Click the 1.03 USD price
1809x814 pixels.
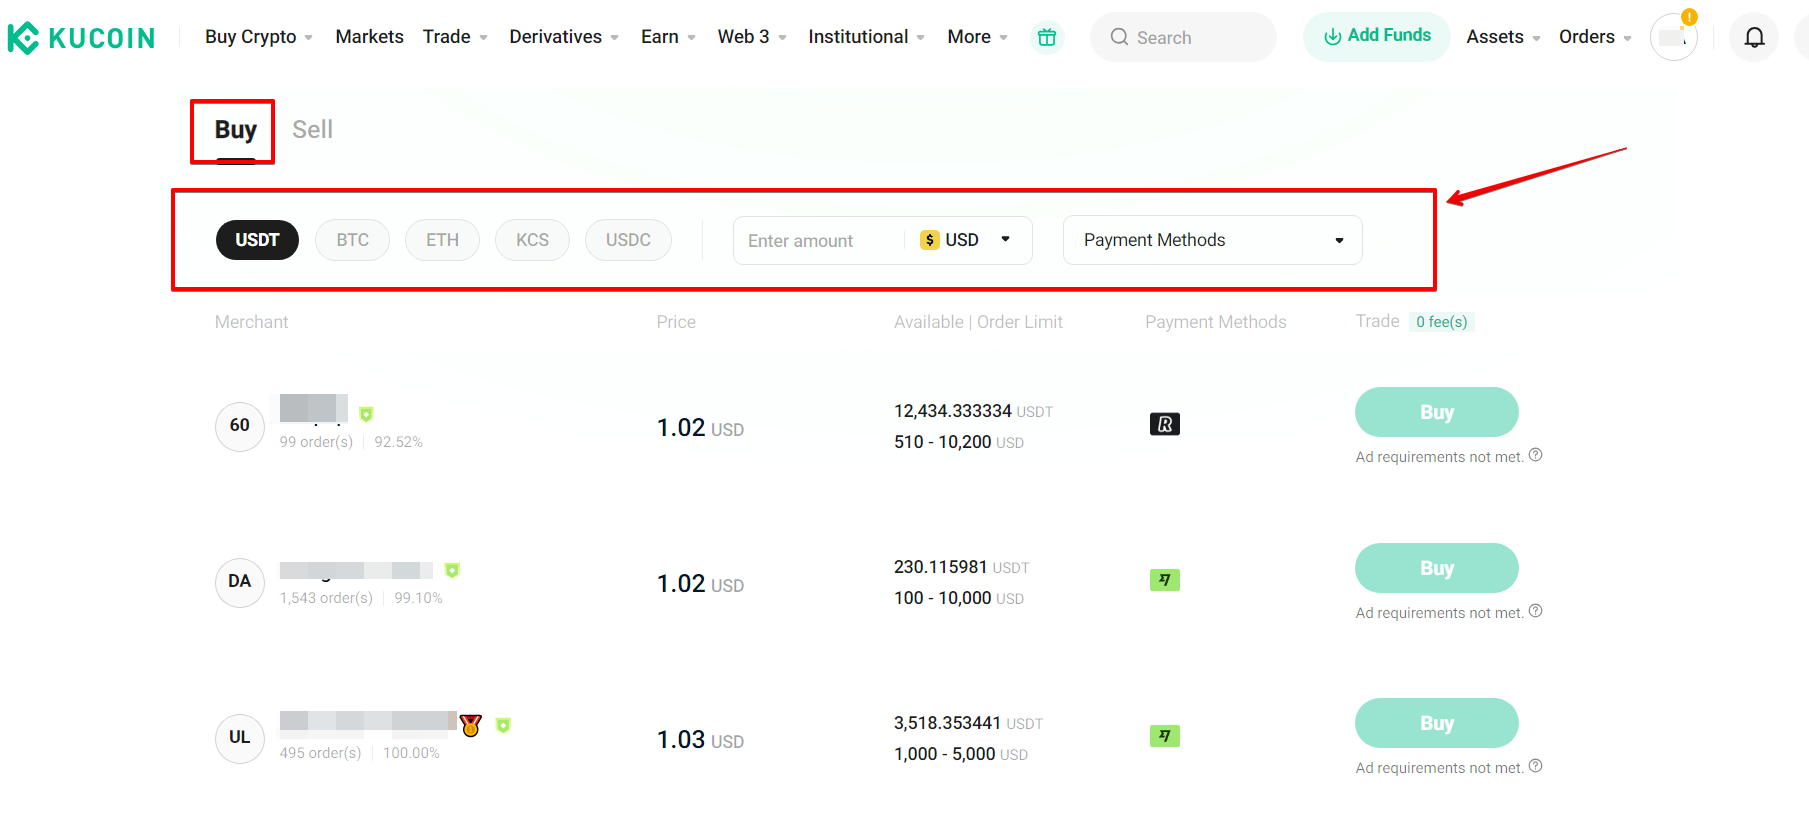(700, 740)
